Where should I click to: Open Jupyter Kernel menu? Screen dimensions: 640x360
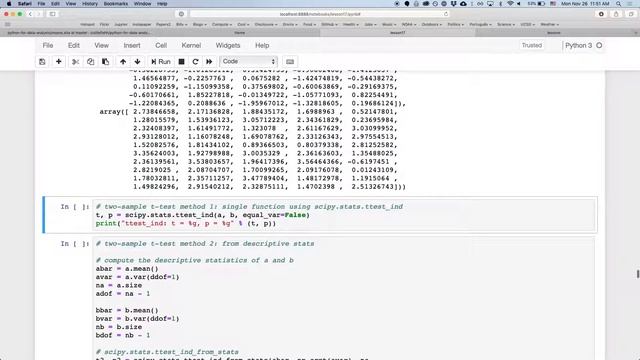[191, 45]
